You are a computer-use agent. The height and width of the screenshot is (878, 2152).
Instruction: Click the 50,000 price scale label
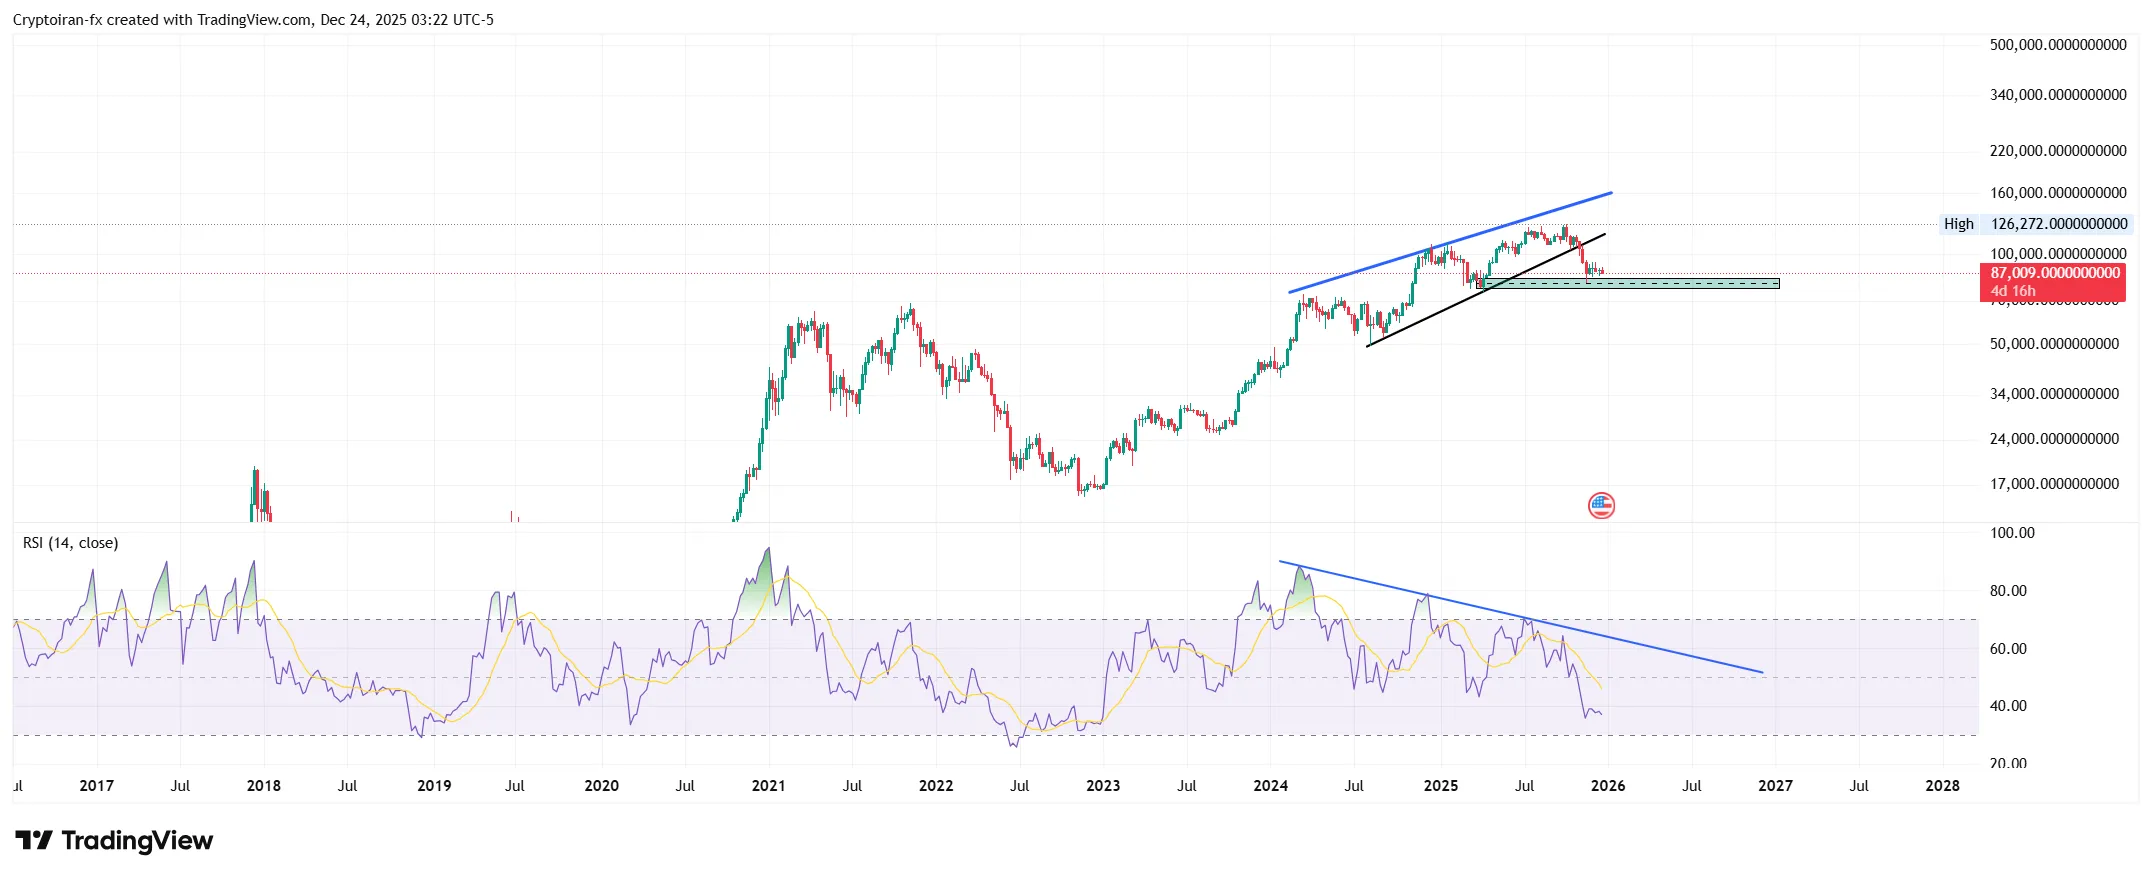[2054, 344]
